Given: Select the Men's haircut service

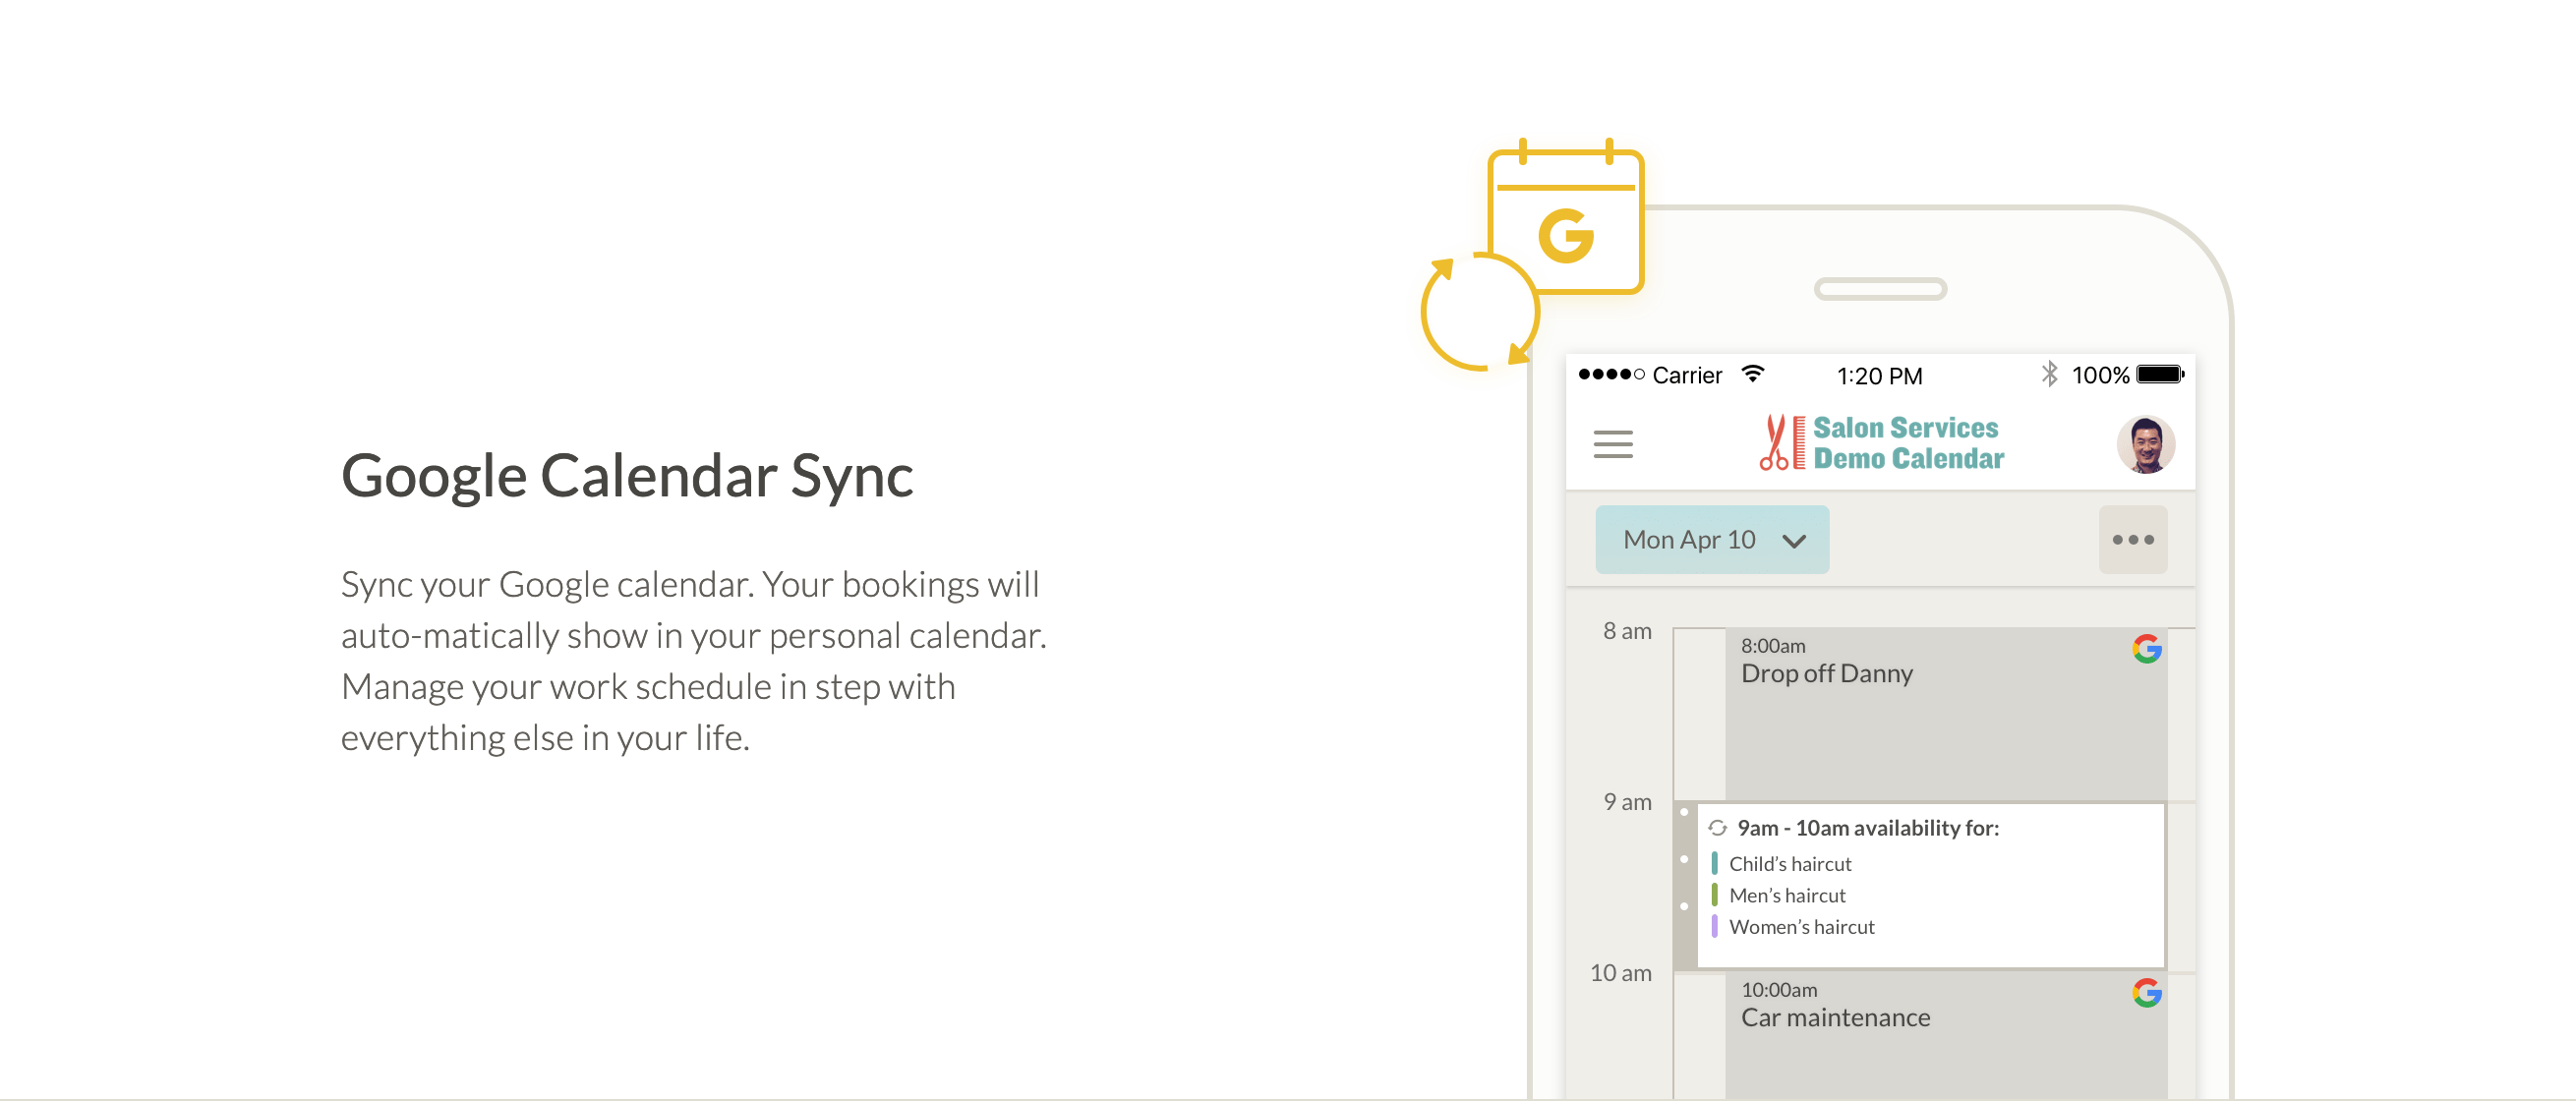Looking at the screenshot, I should pos(1787,896).
